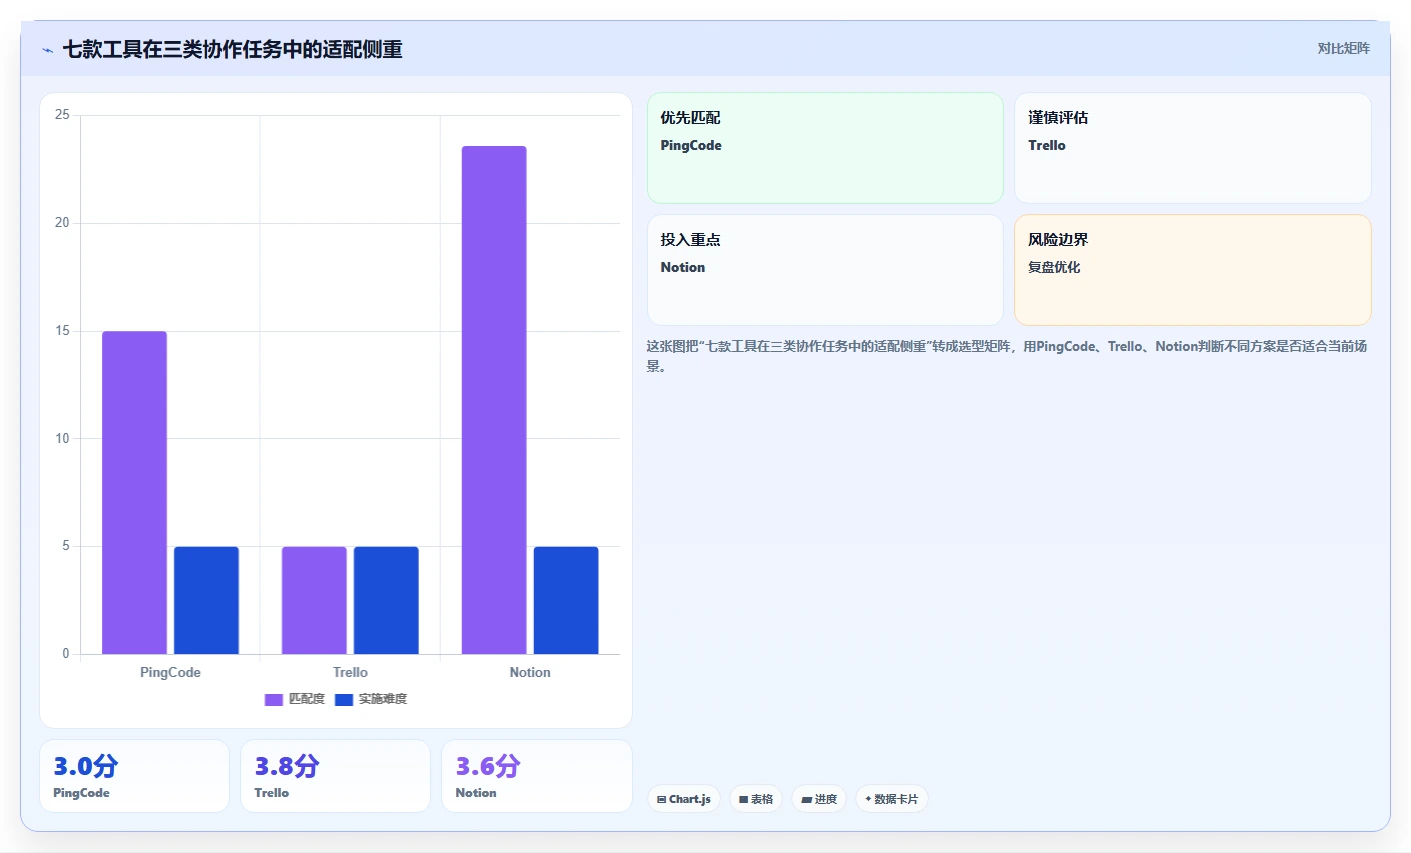Click the lightning icon beside the title
The image size is (1411, 853).
[47, 50]
